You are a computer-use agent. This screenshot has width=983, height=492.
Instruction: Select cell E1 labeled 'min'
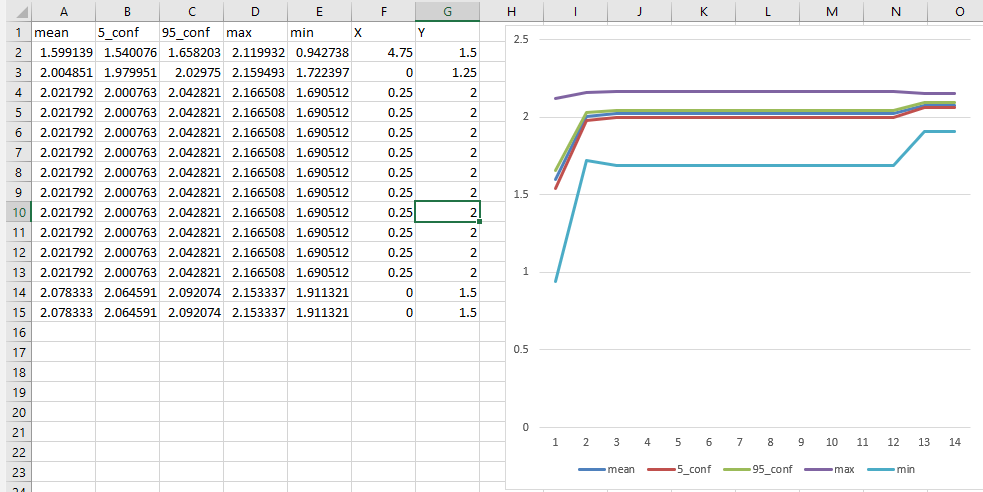(x=320, y=32)
